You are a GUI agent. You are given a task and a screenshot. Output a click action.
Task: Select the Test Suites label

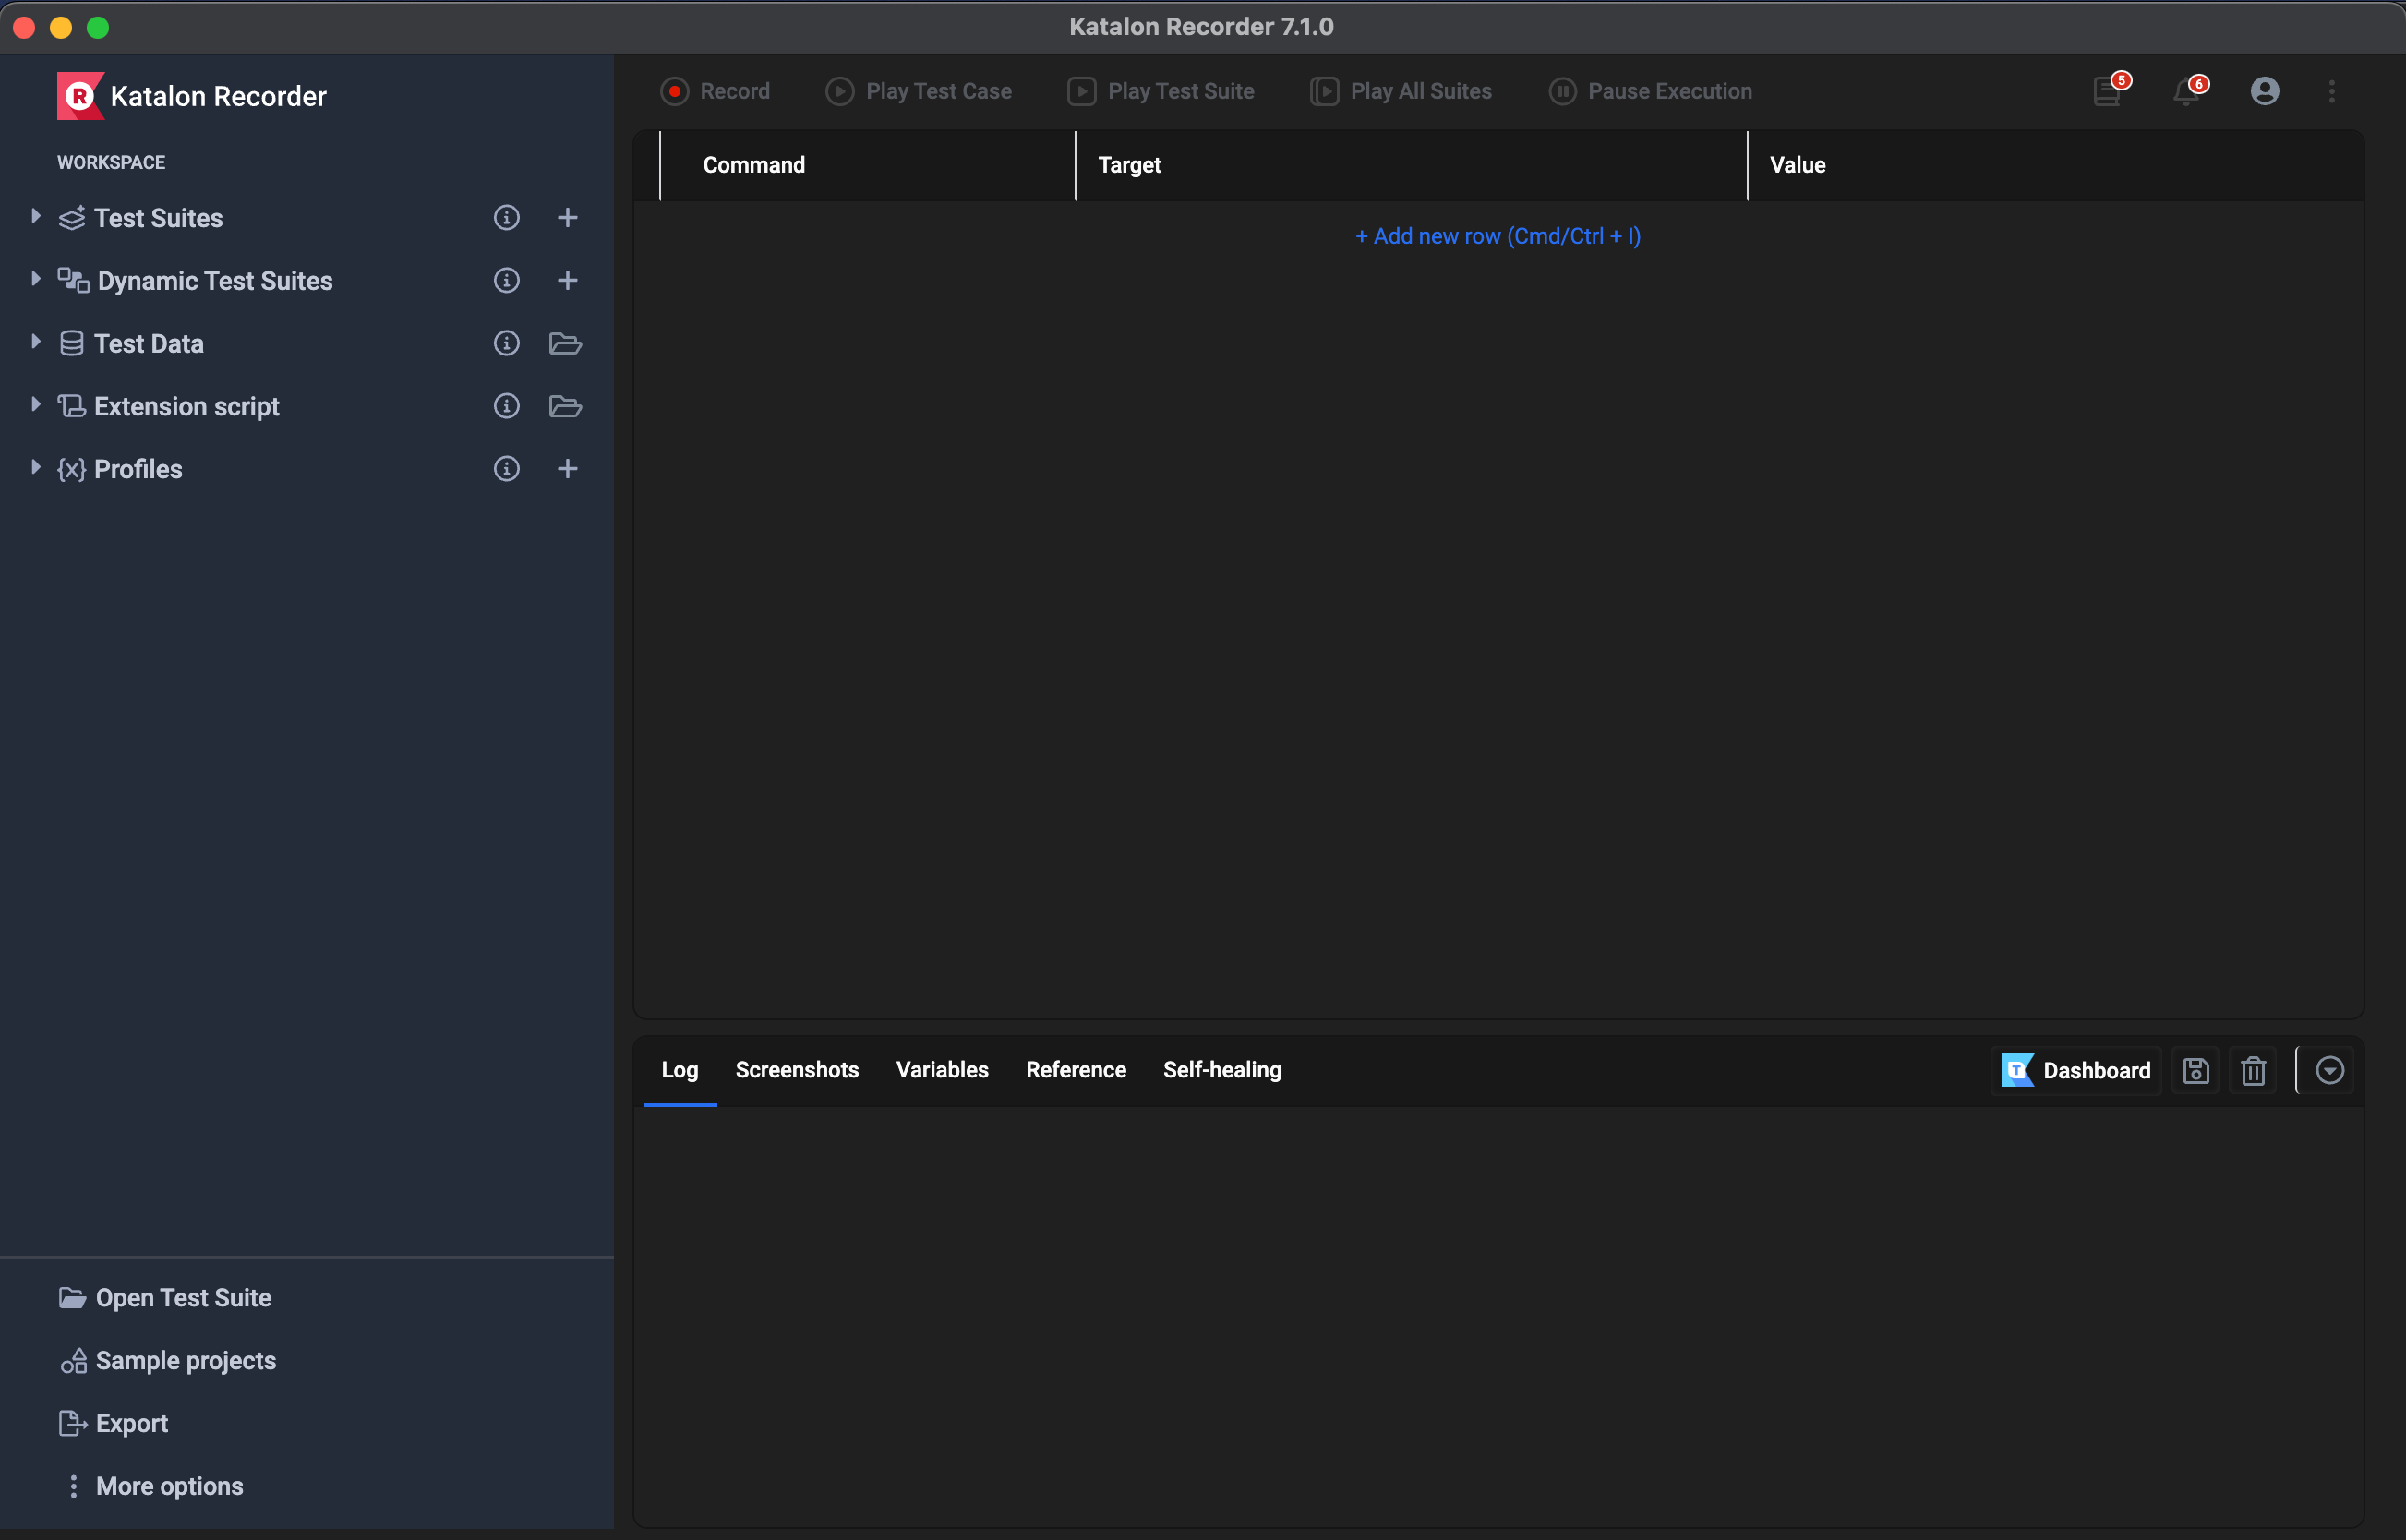[x=158, y=218]
